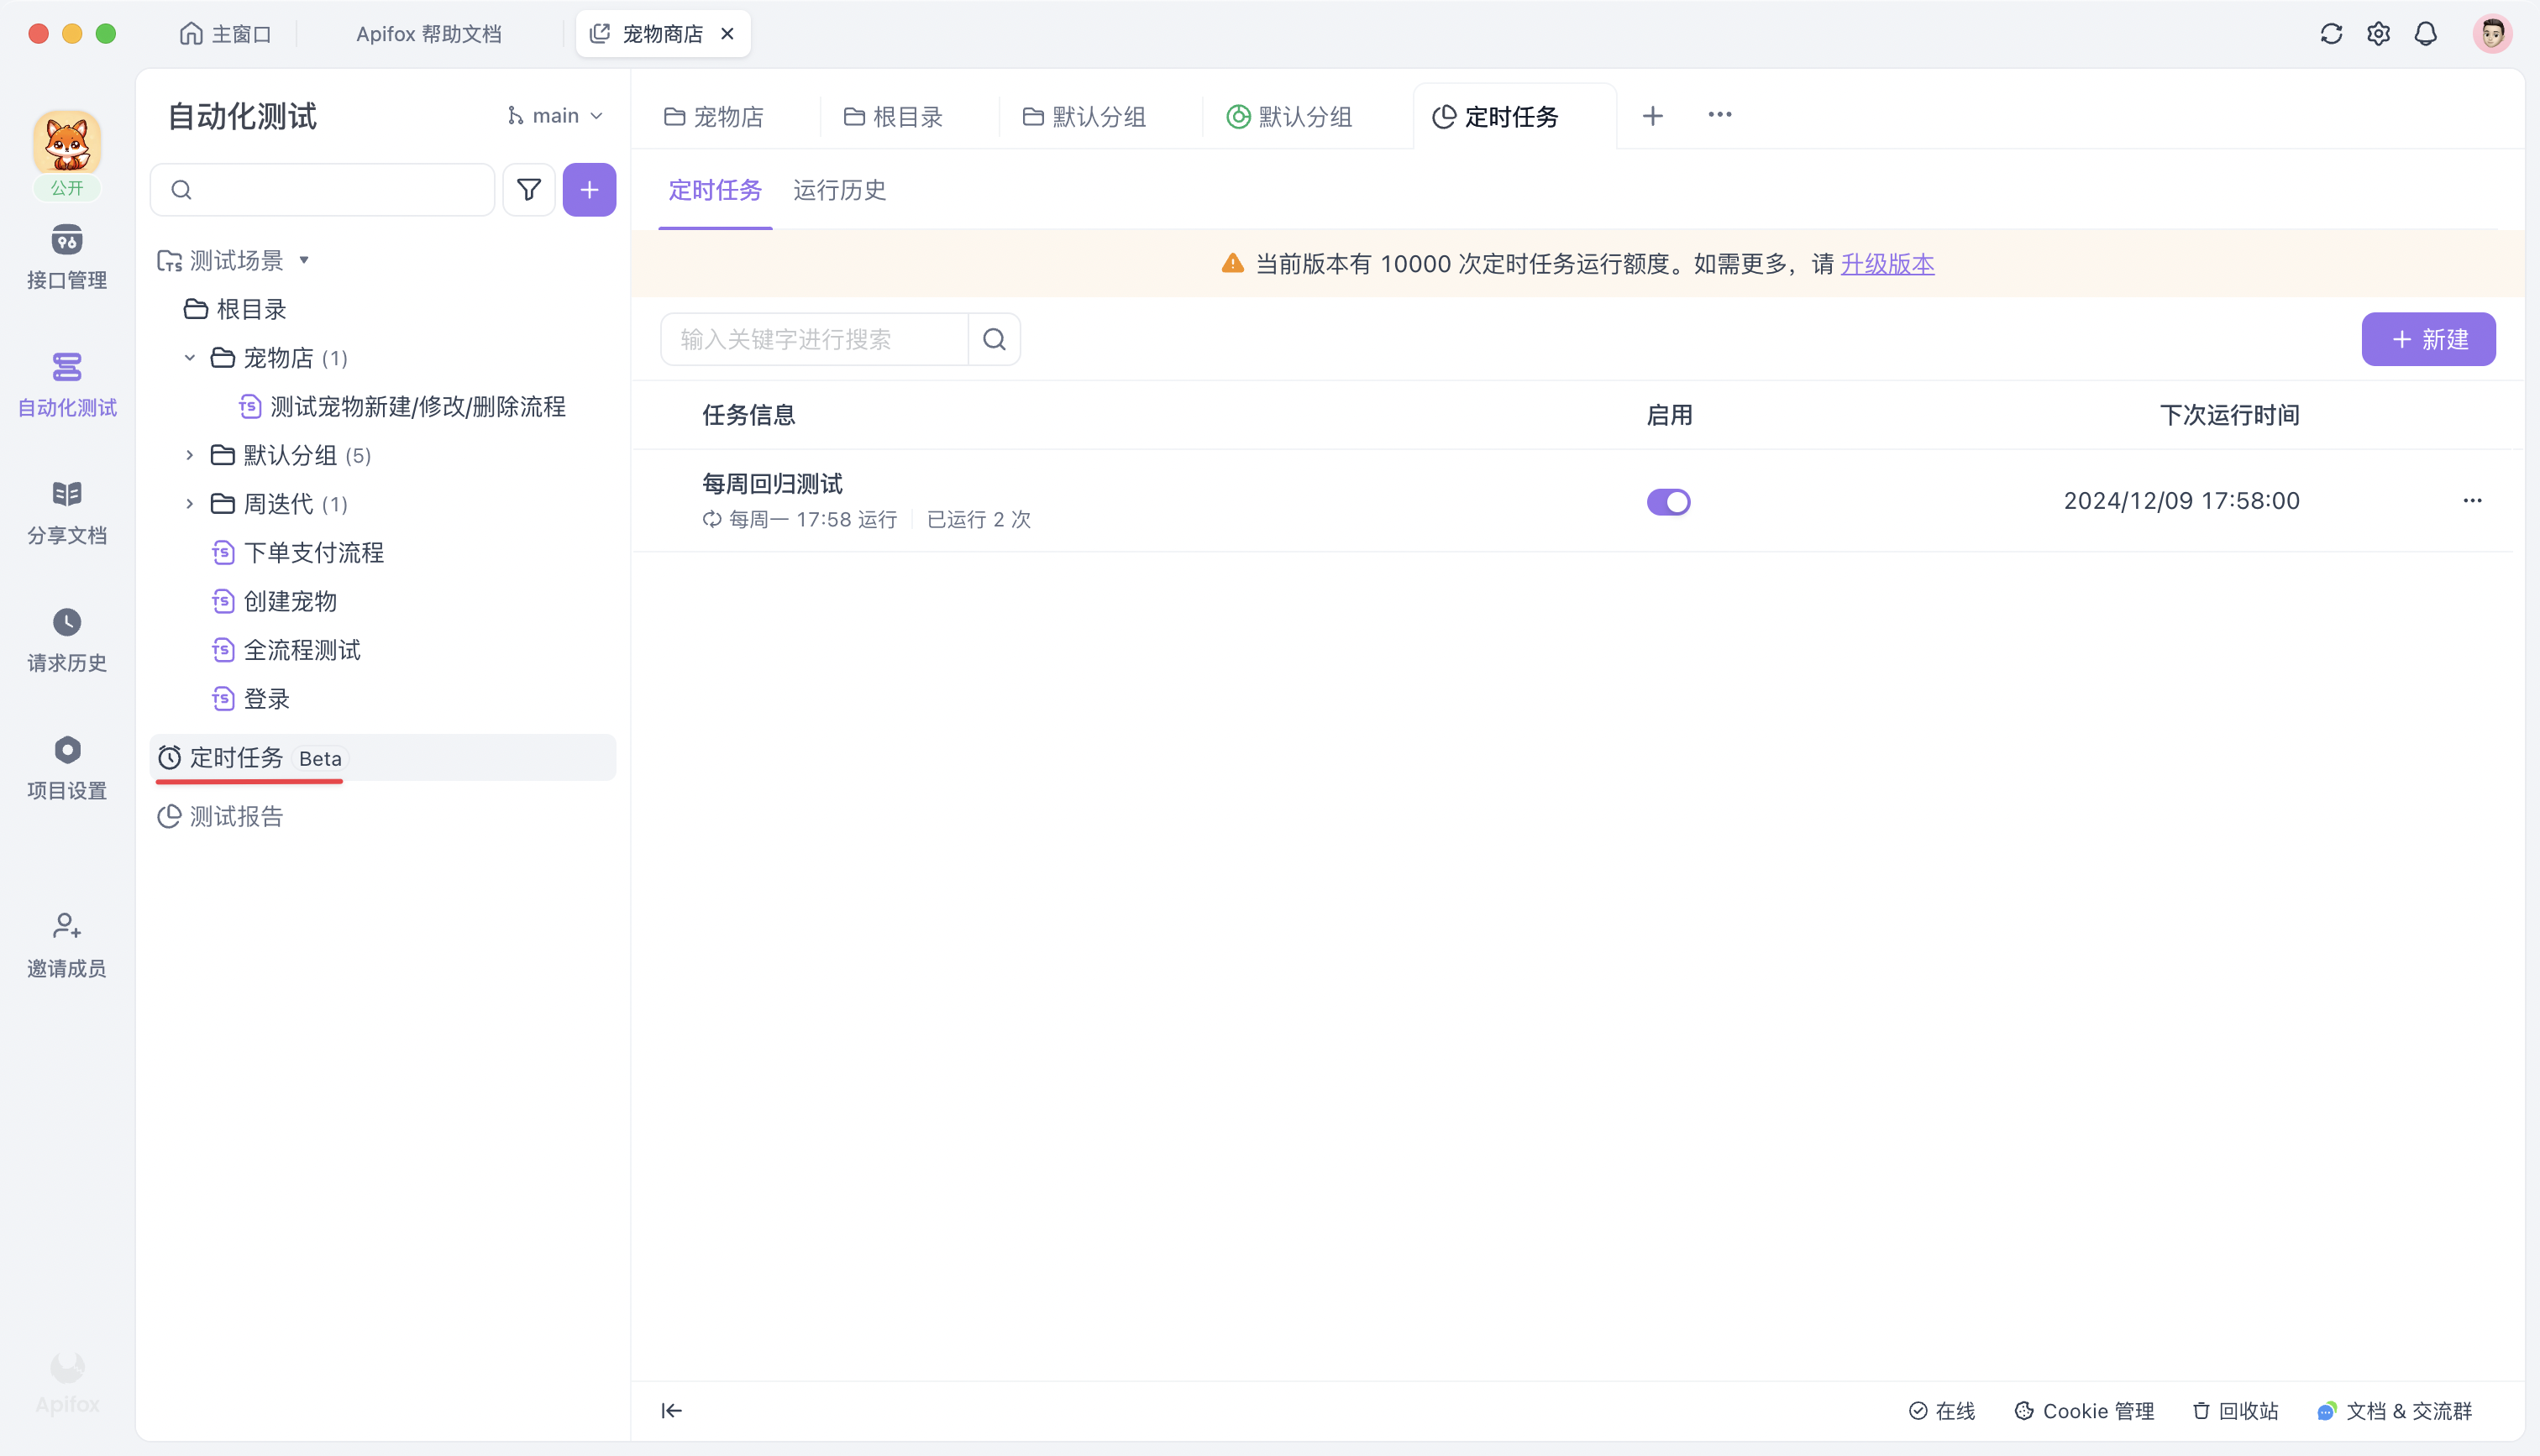Viewport: 2540px width, 1456px height.
Task: Expand the 默认分组 folder in the tree
Action: coord(189,455)
